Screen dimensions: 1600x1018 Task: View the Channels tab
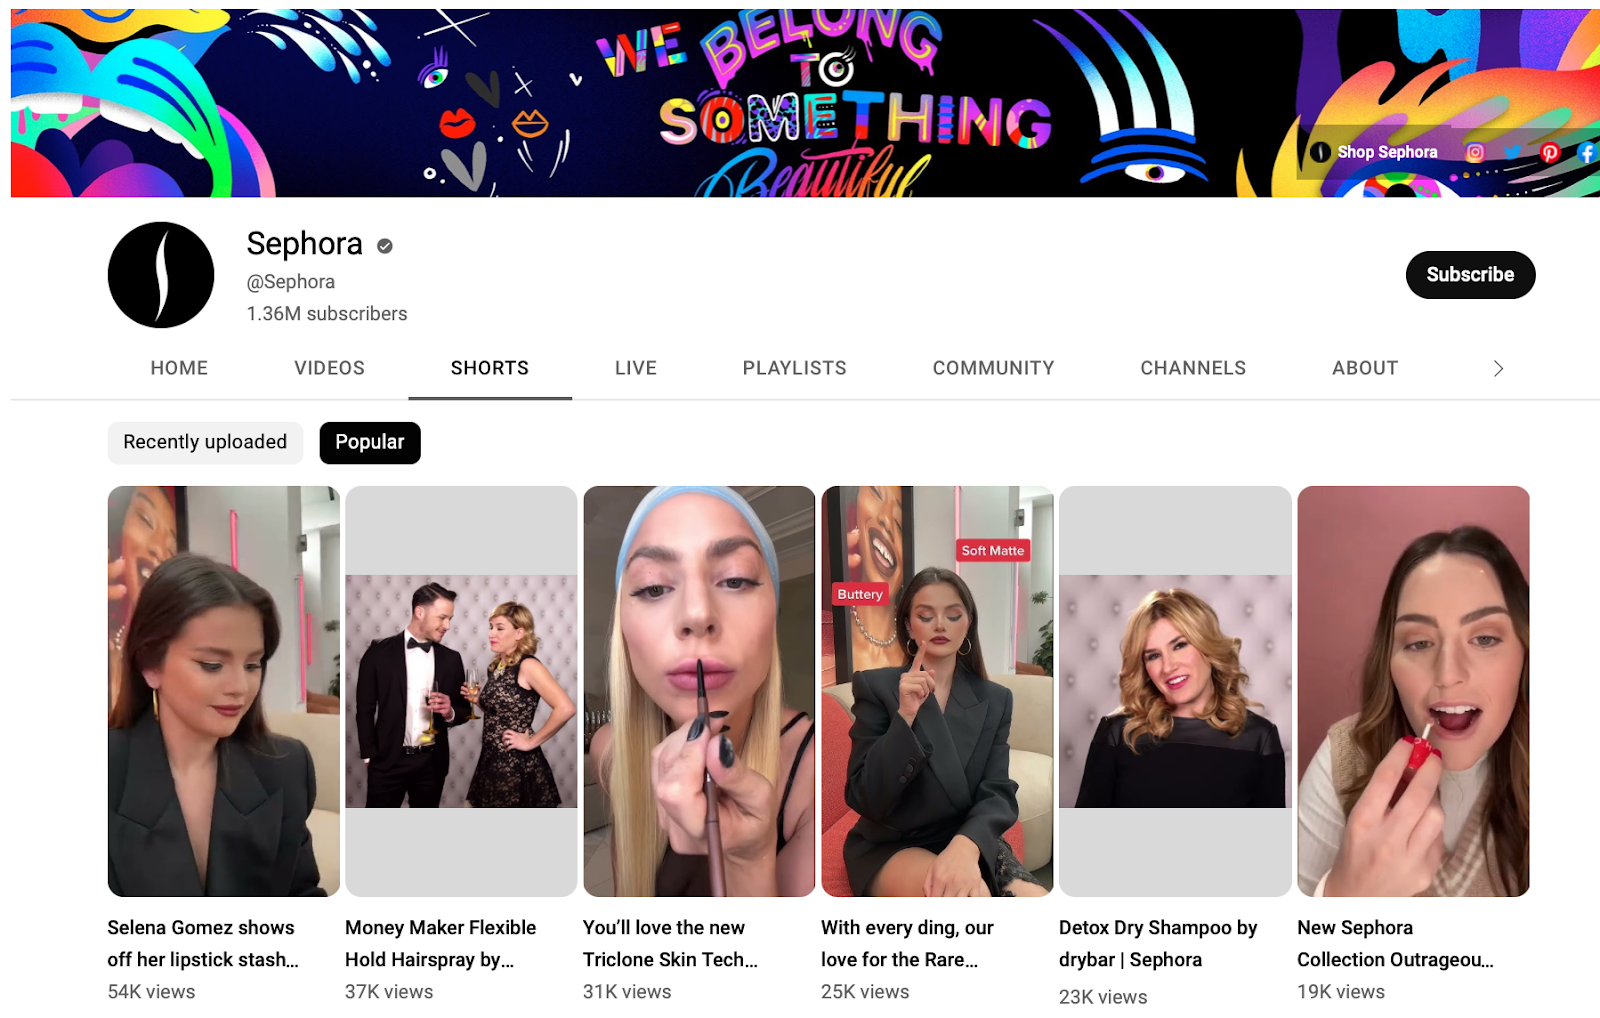point(1193,368)
